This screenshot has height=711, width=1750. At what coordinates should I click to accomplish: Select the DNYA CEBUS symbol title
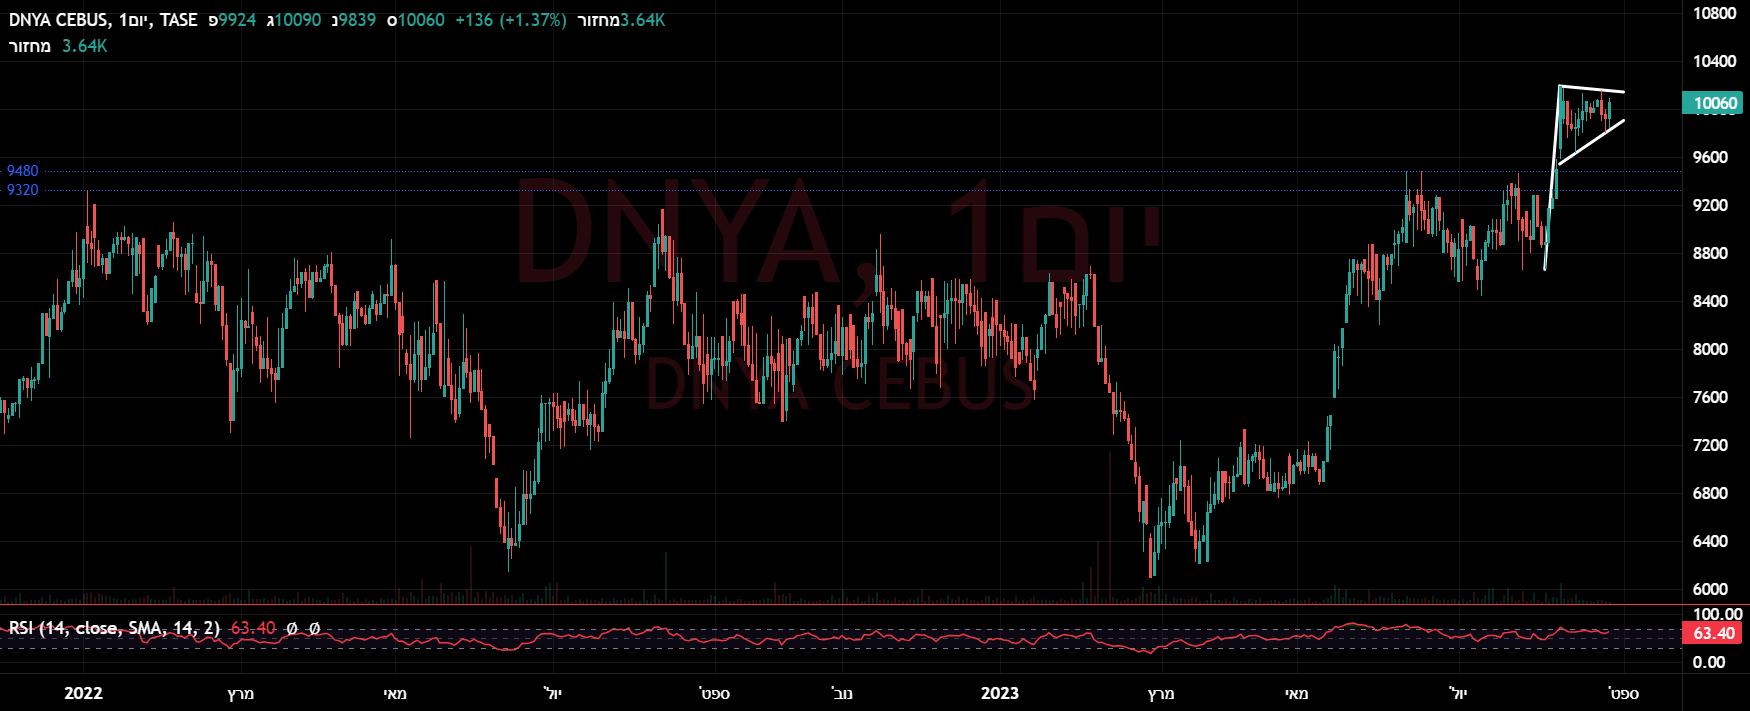pyautogui.click(x=58, y=20)
